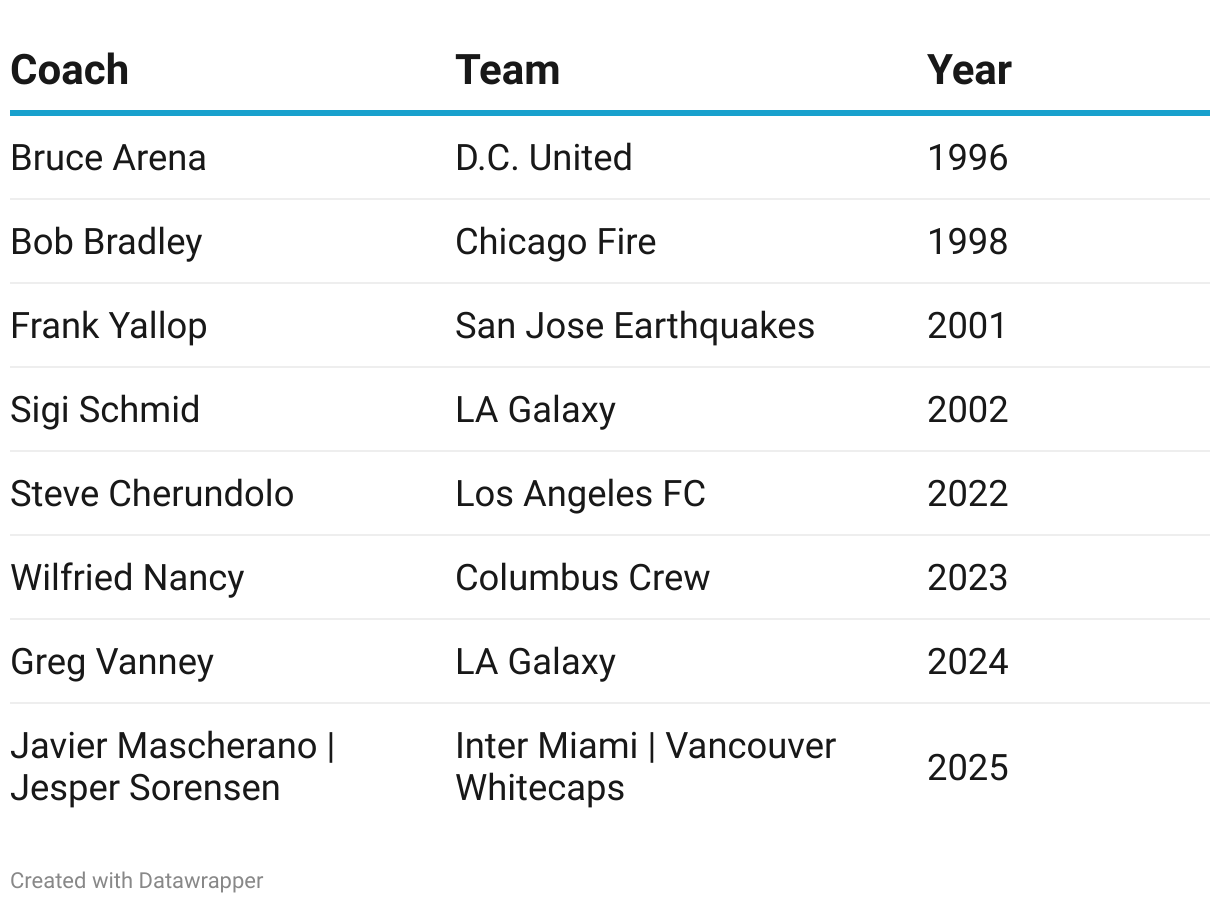
Task: Click the Los Angeles FC cell
Action: (580, 494)
